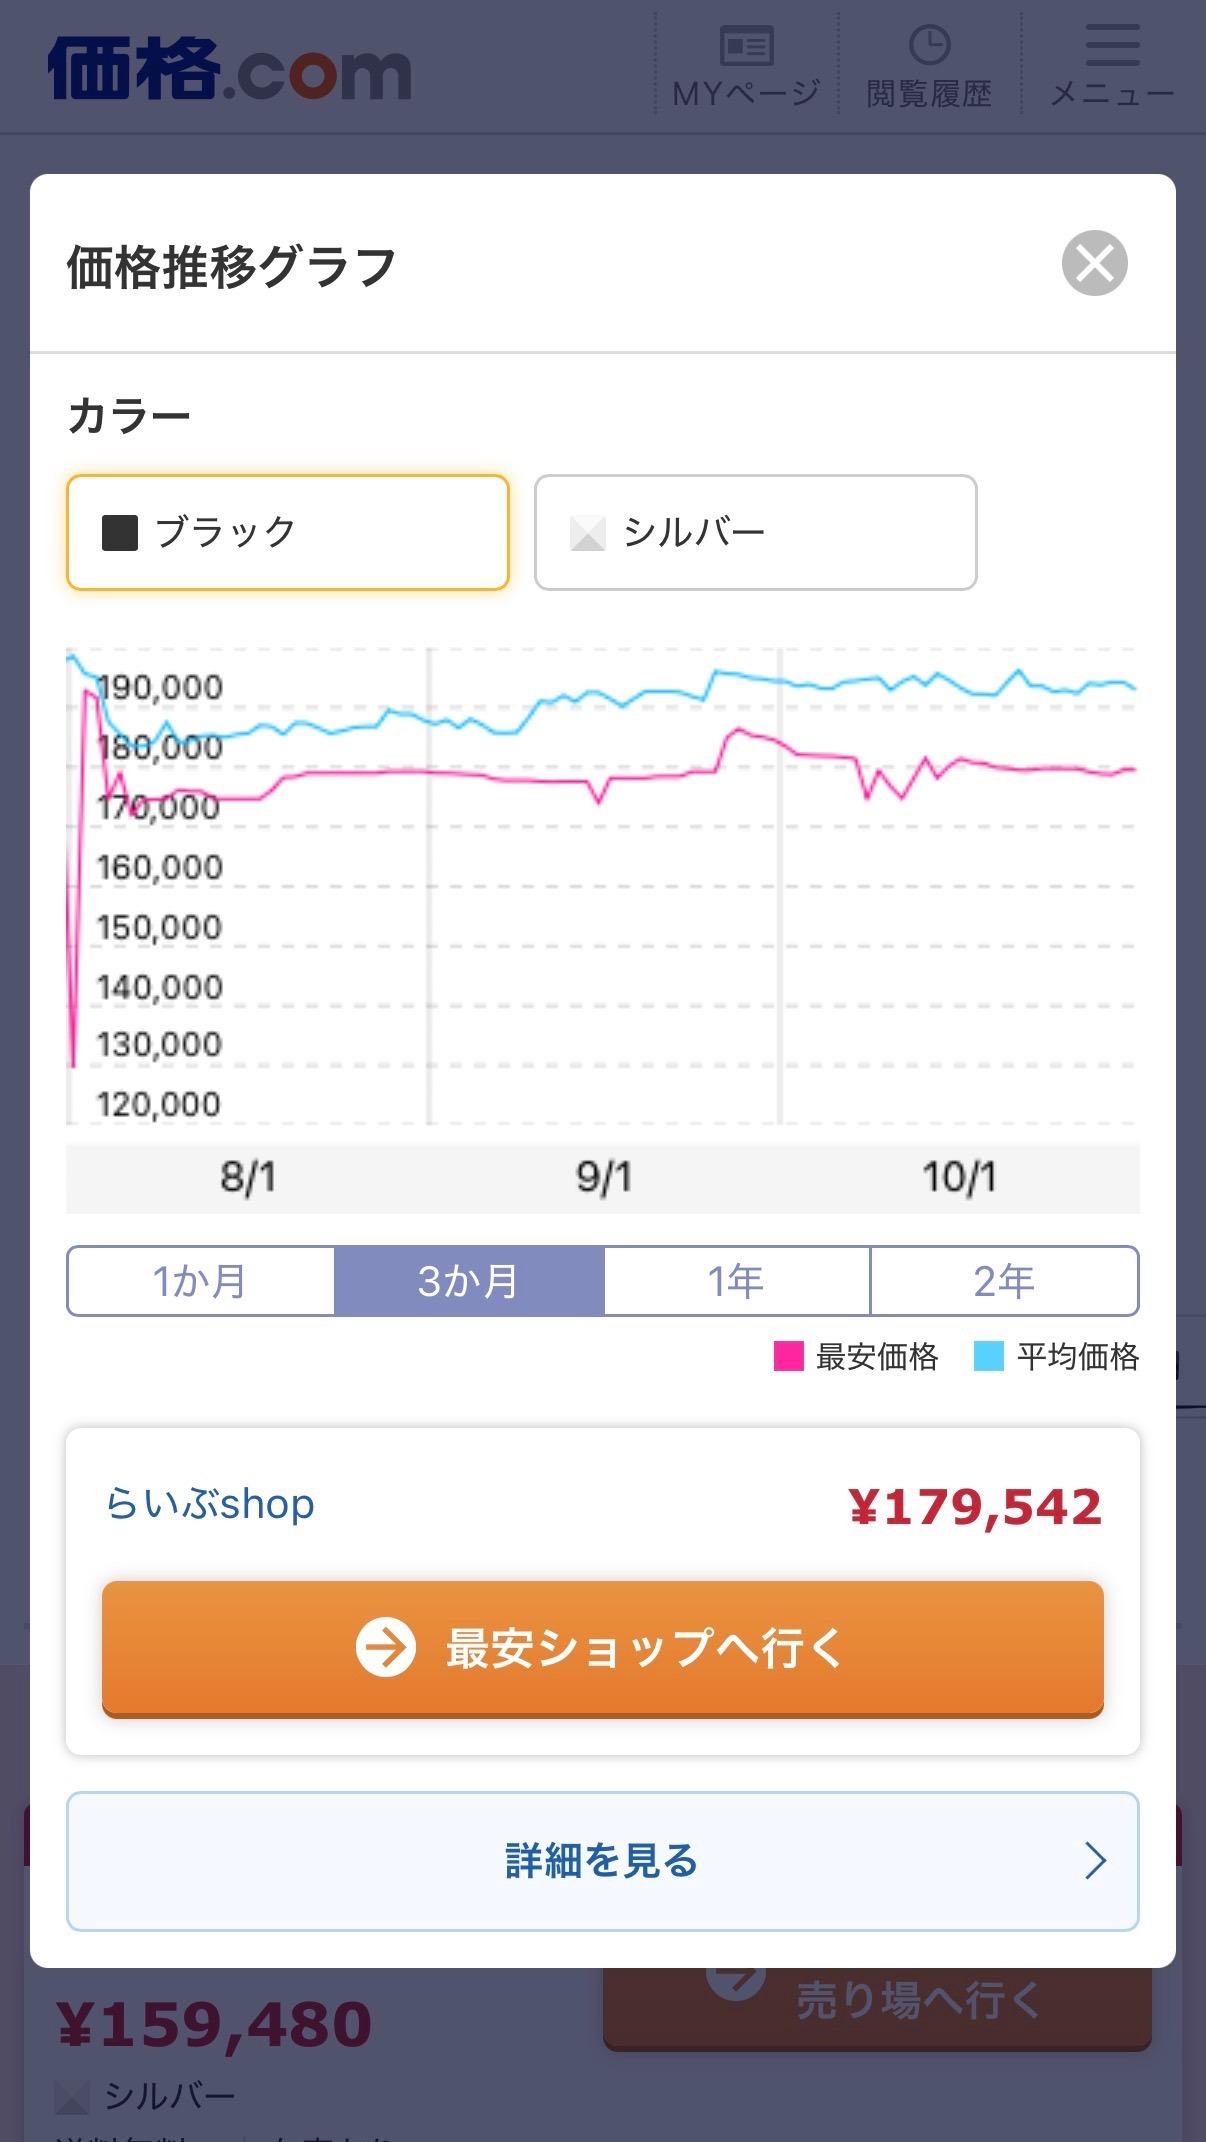
Task: Close the price trend graph dialog
Action: (x=1094, y=263)
